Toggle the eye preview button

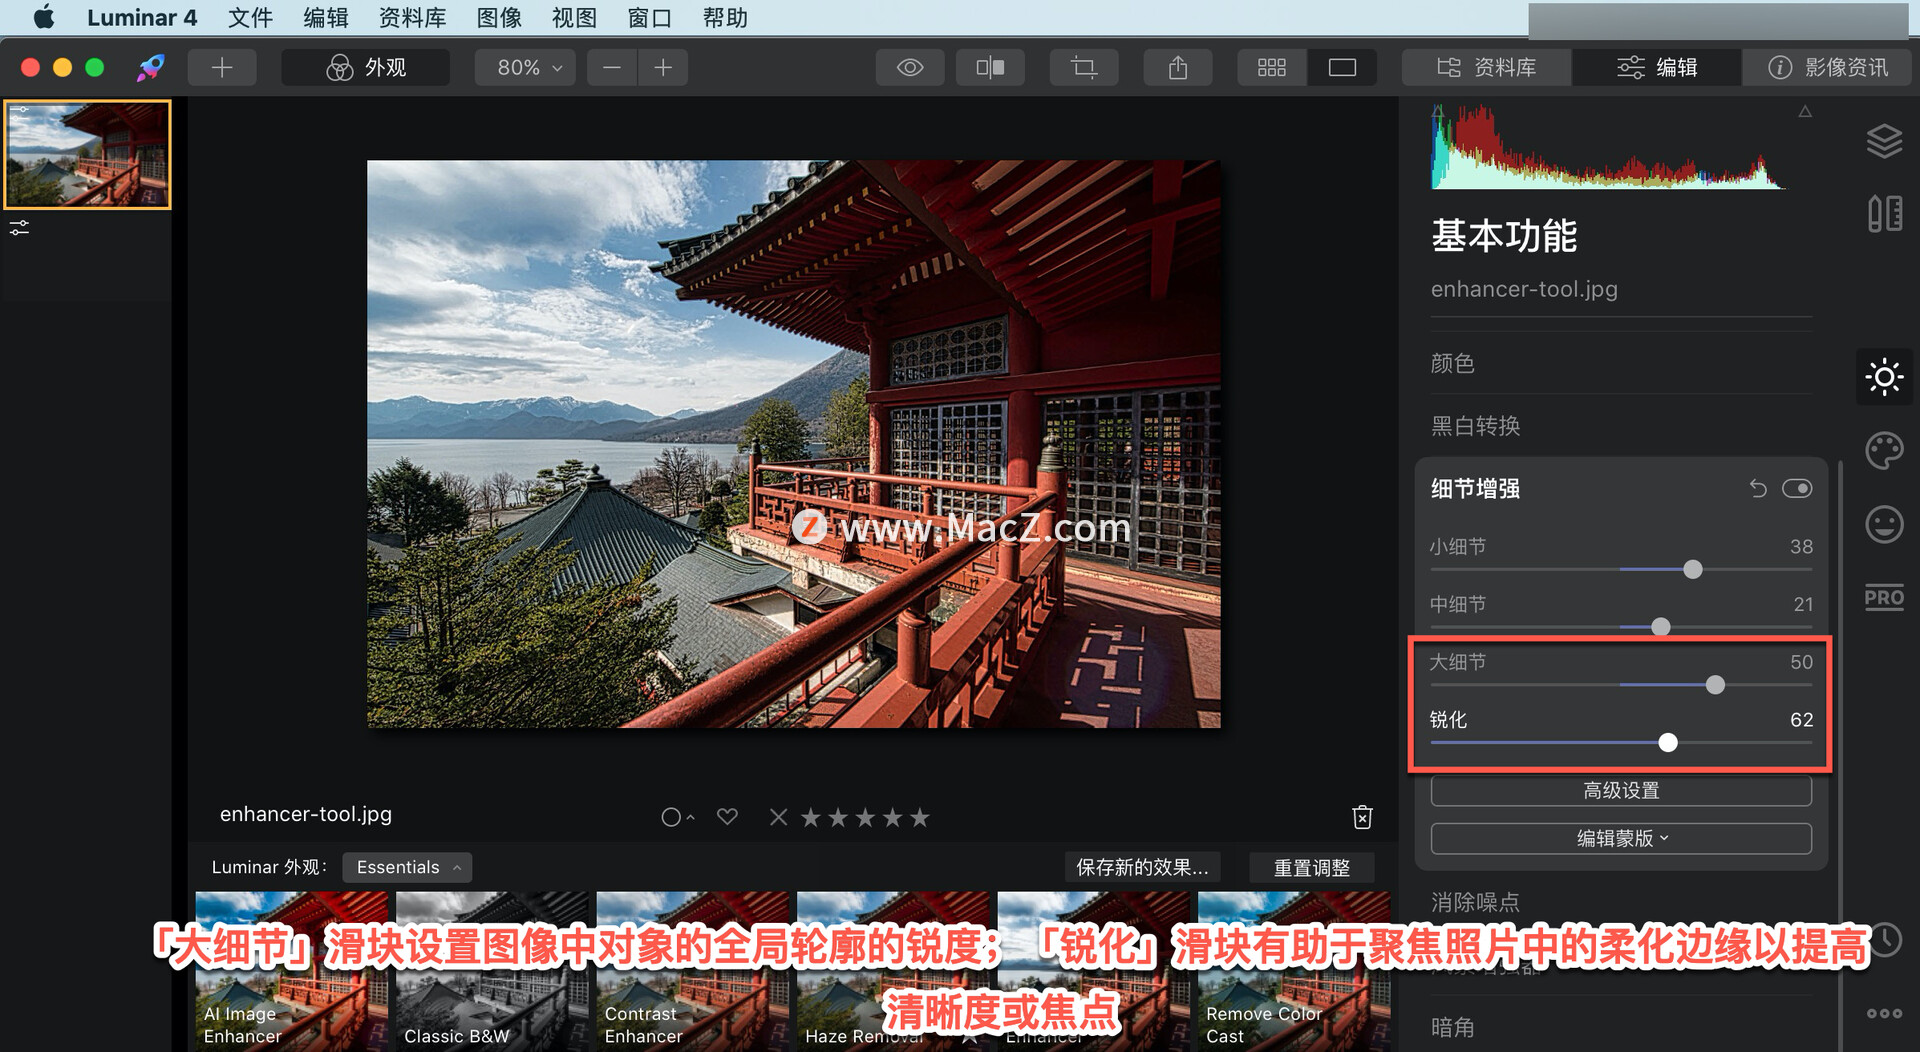pyautogui.click(x=909, y=67)
